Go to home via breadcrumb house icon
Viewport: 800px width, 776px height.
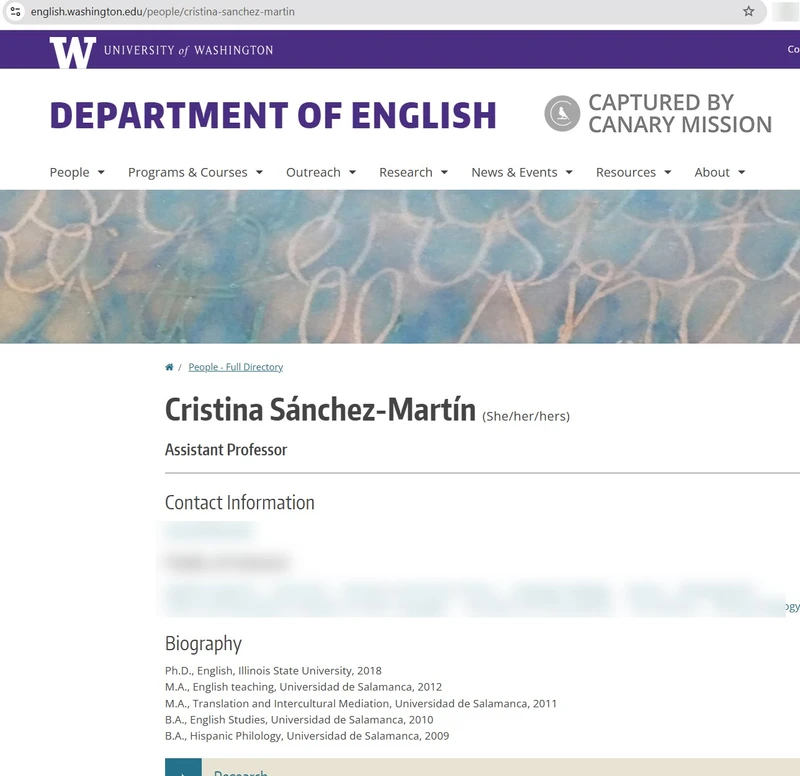169,367
